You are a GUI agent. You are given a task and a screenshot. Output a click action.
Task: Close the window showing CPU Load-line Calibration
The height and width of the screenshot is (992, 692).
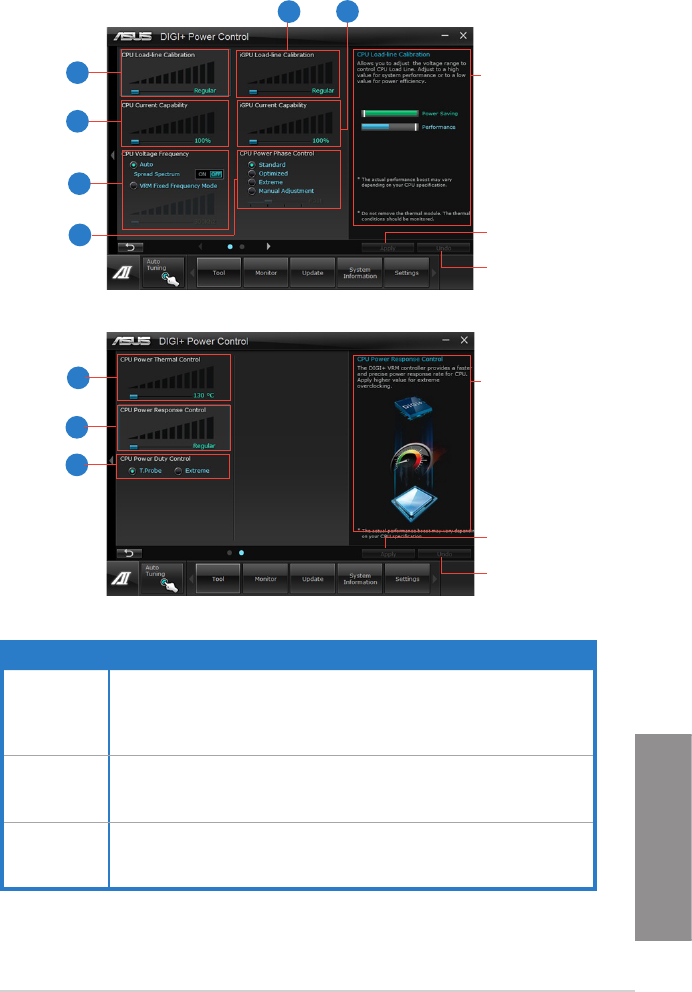click(463, 36)
